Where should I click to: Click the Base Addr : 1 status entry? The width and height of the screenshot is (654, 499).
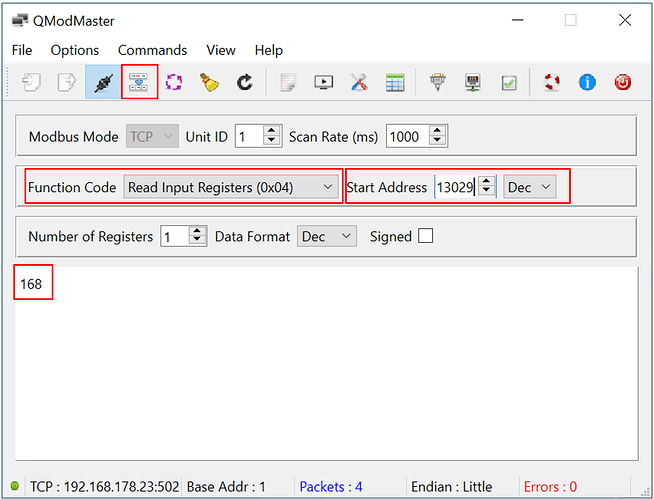pyautogui.click(x=226, y=486)
